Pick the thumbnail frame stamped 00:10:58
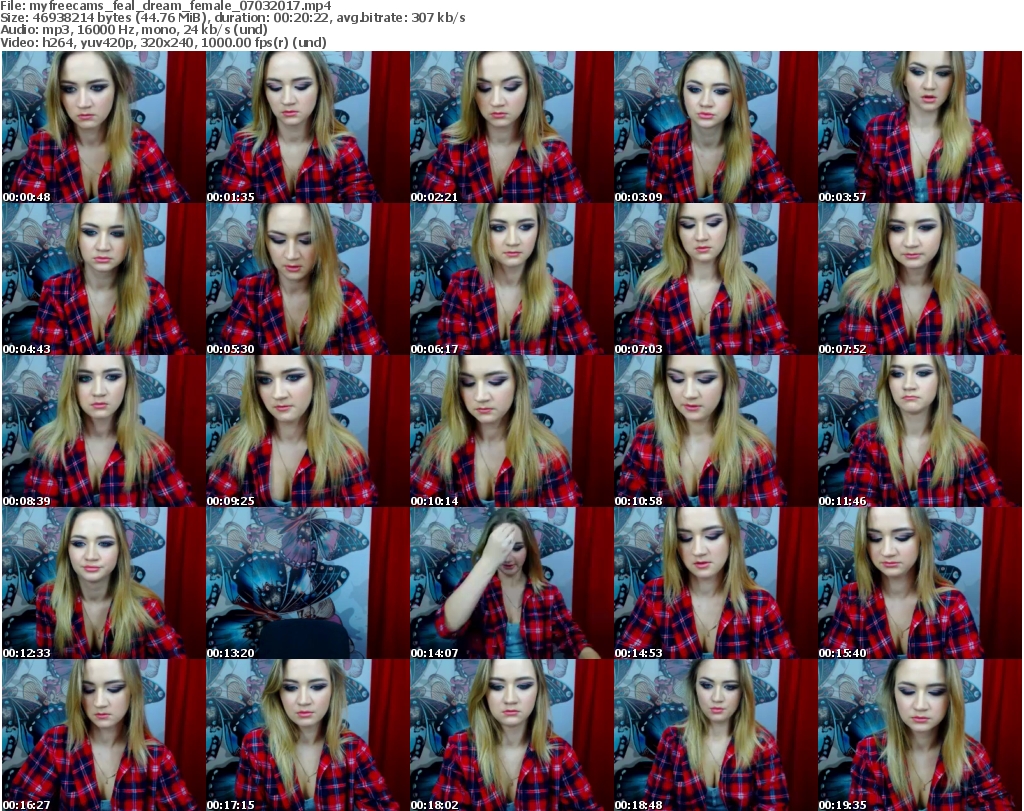The image size is (1024, 811). coord(716,431)
